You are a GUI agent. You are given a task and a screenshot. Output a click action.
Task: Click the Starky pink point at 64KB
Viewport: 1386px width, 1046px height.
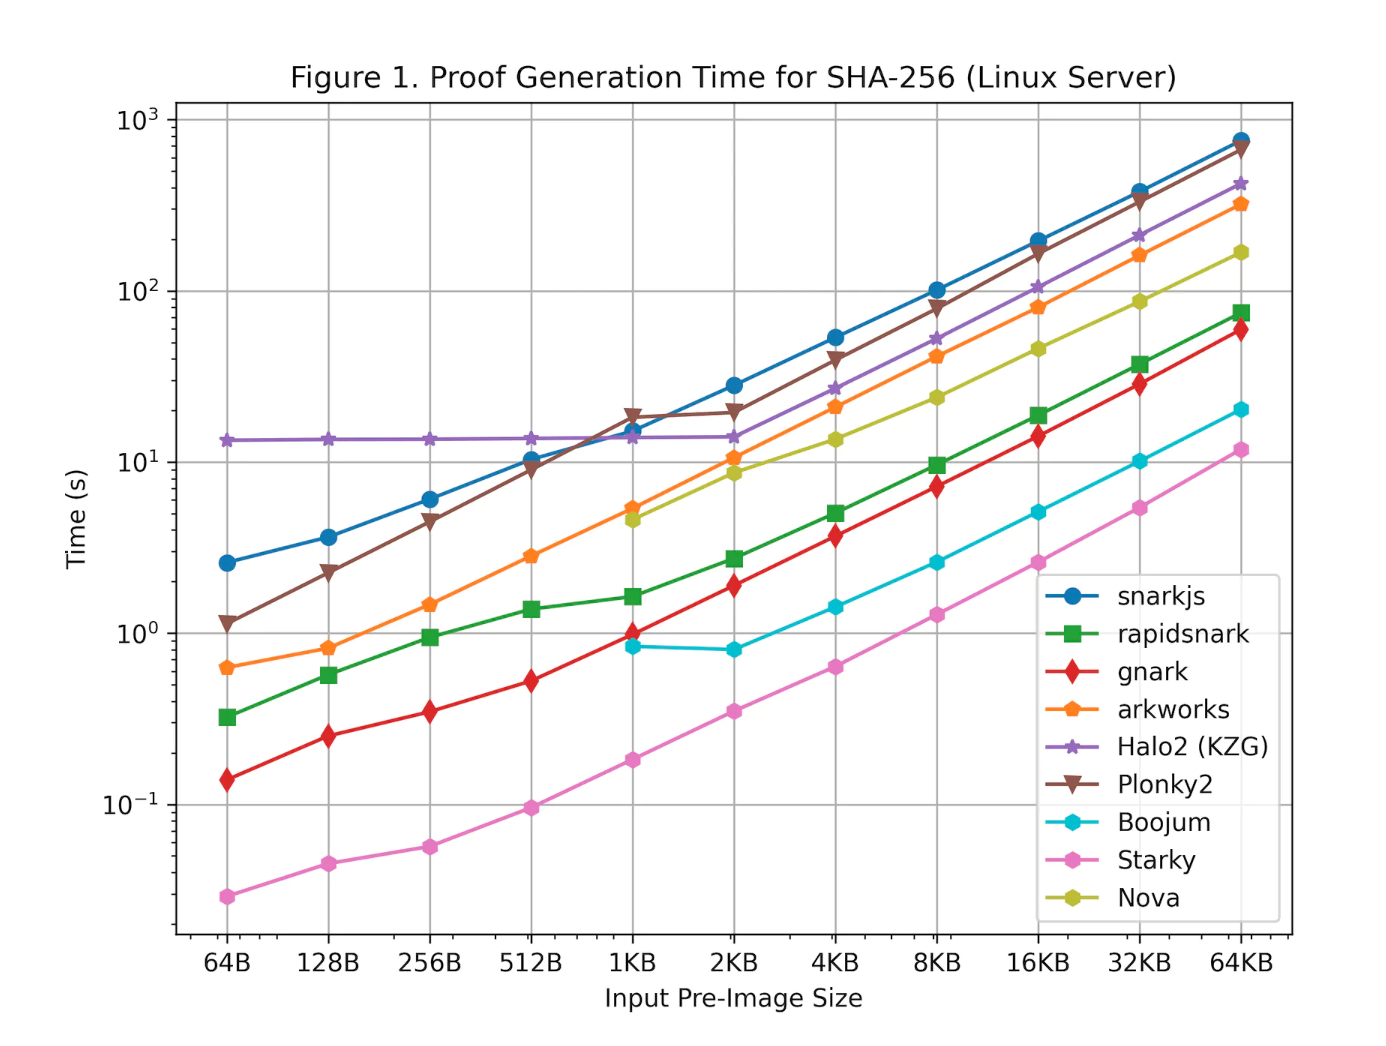pos(1241,450)
